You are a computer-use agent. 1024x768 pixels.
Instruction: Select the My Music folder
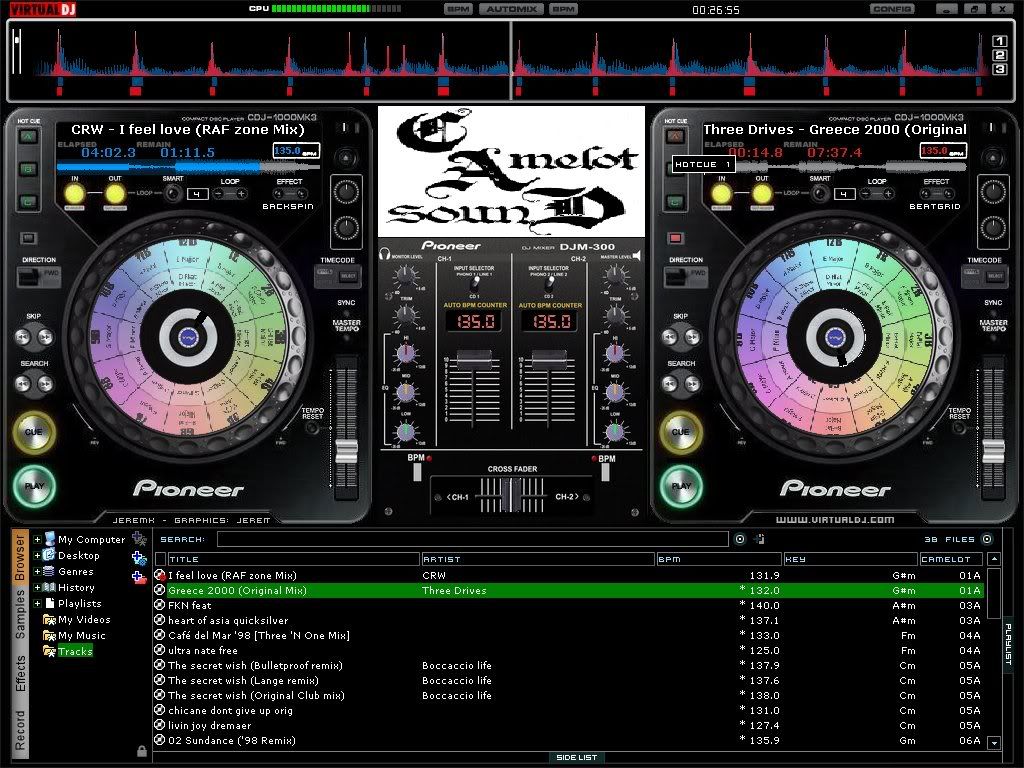(x=74, y=635)
